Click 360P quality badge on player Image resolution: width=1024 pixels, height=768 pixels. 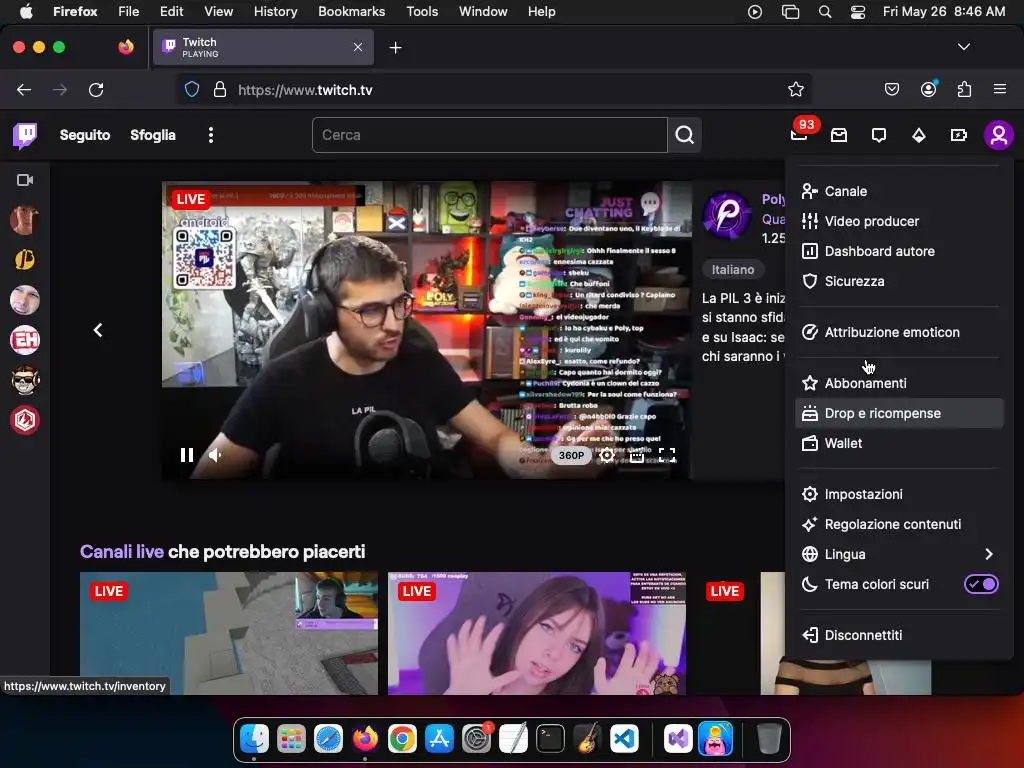pos(571,455)
